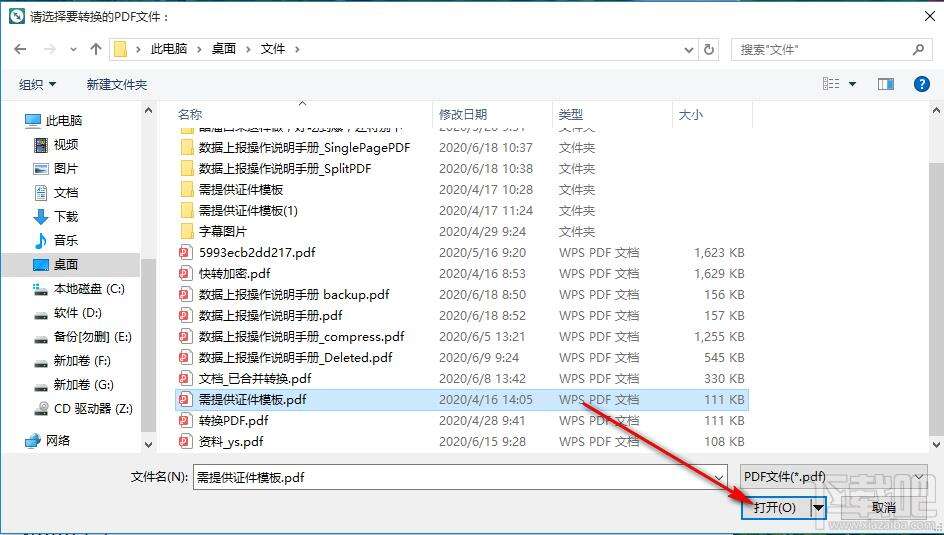944x535 pixels.
Task: Open the recent locations chevron
Action: (73, 50)
